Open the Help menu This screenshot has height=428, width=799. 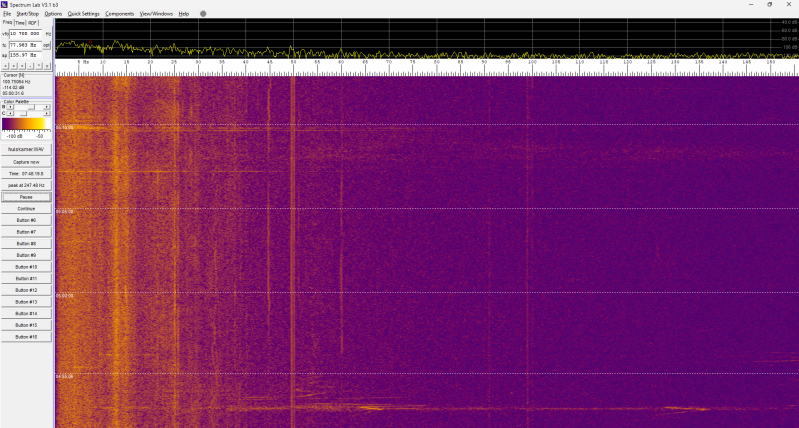point(183,14)
